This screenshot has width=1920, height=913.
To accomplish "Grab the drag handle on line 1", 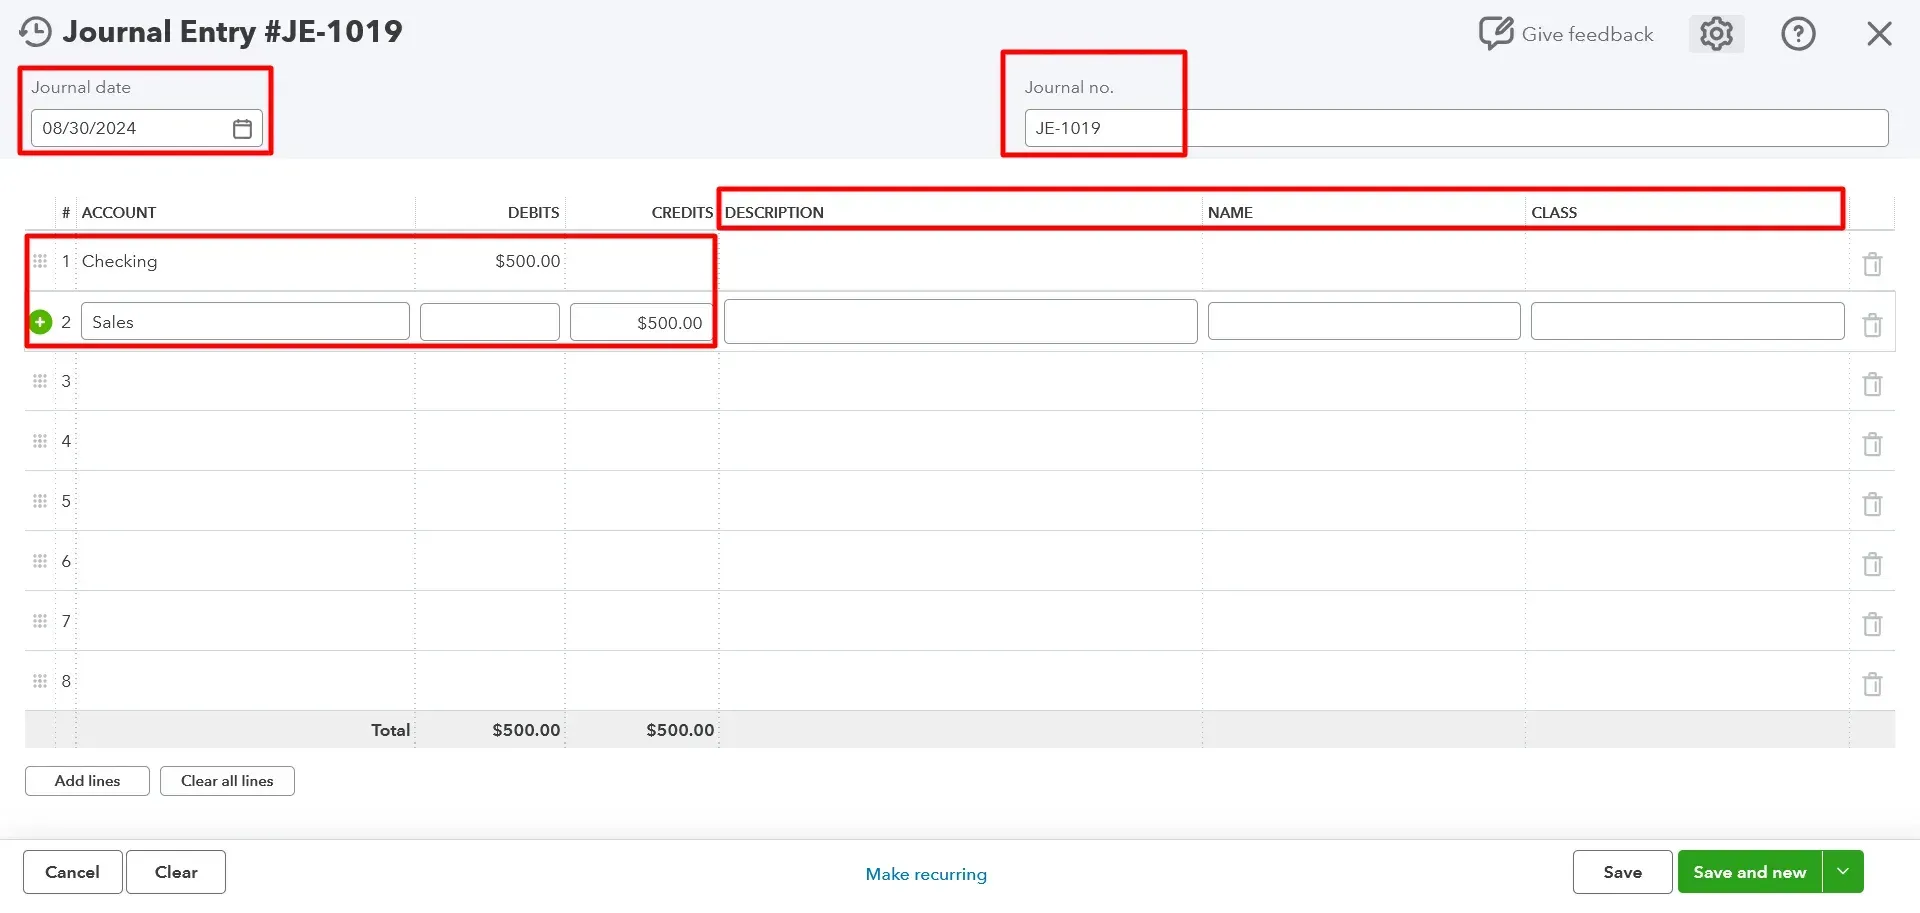I will (x=40, y=261).
